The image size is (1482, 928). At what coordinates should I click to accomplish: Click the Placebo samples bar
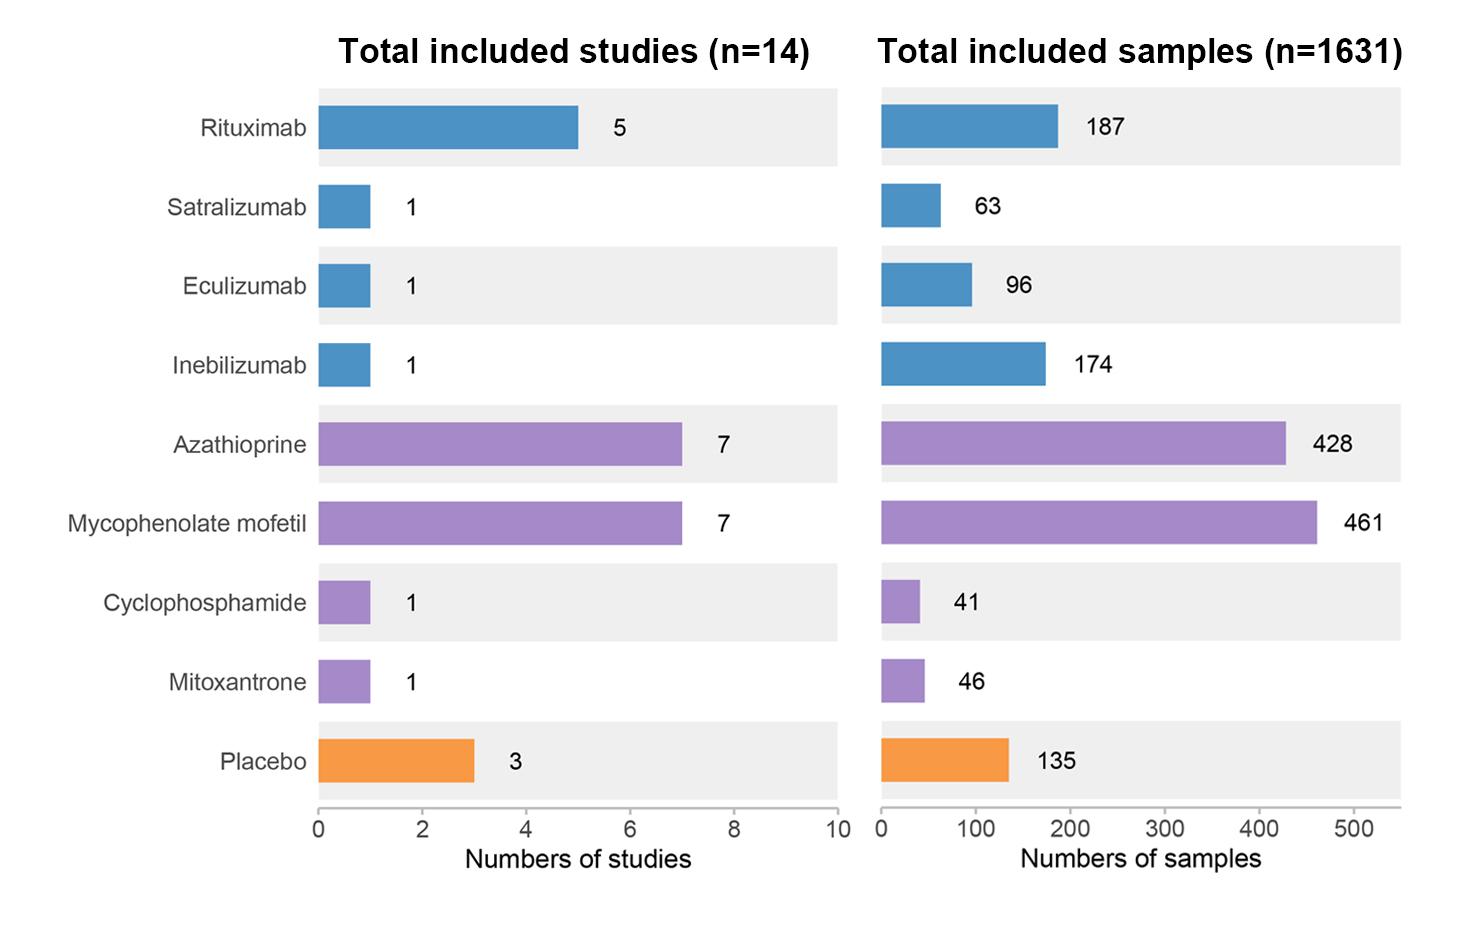click(945, 760)
